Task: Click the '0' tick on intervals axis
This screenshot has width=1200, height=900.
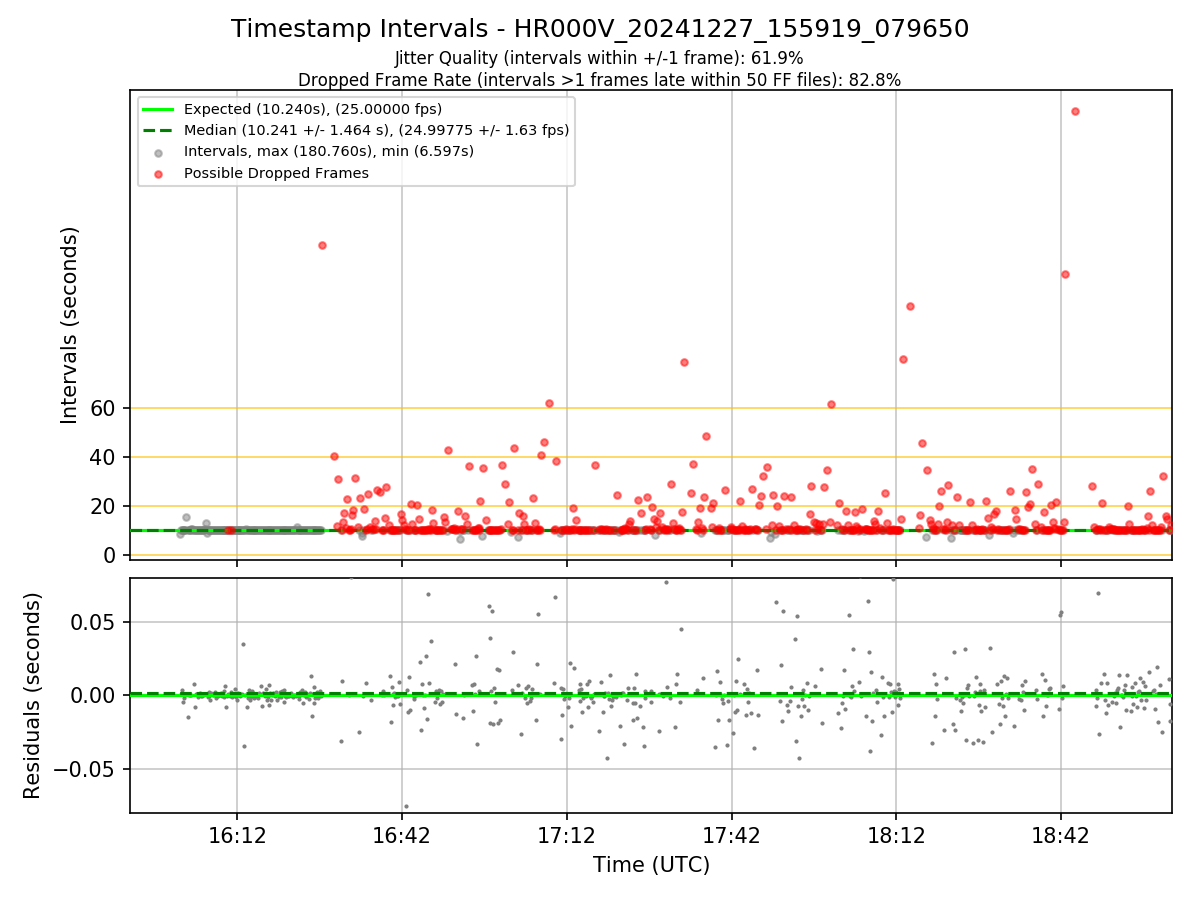Action: 110,555
